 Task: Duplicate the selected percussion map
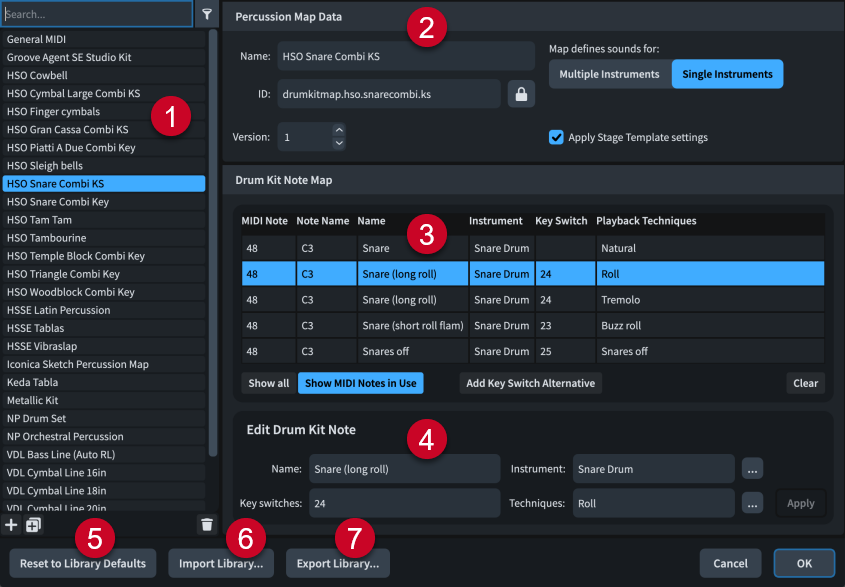coord(33,524)
